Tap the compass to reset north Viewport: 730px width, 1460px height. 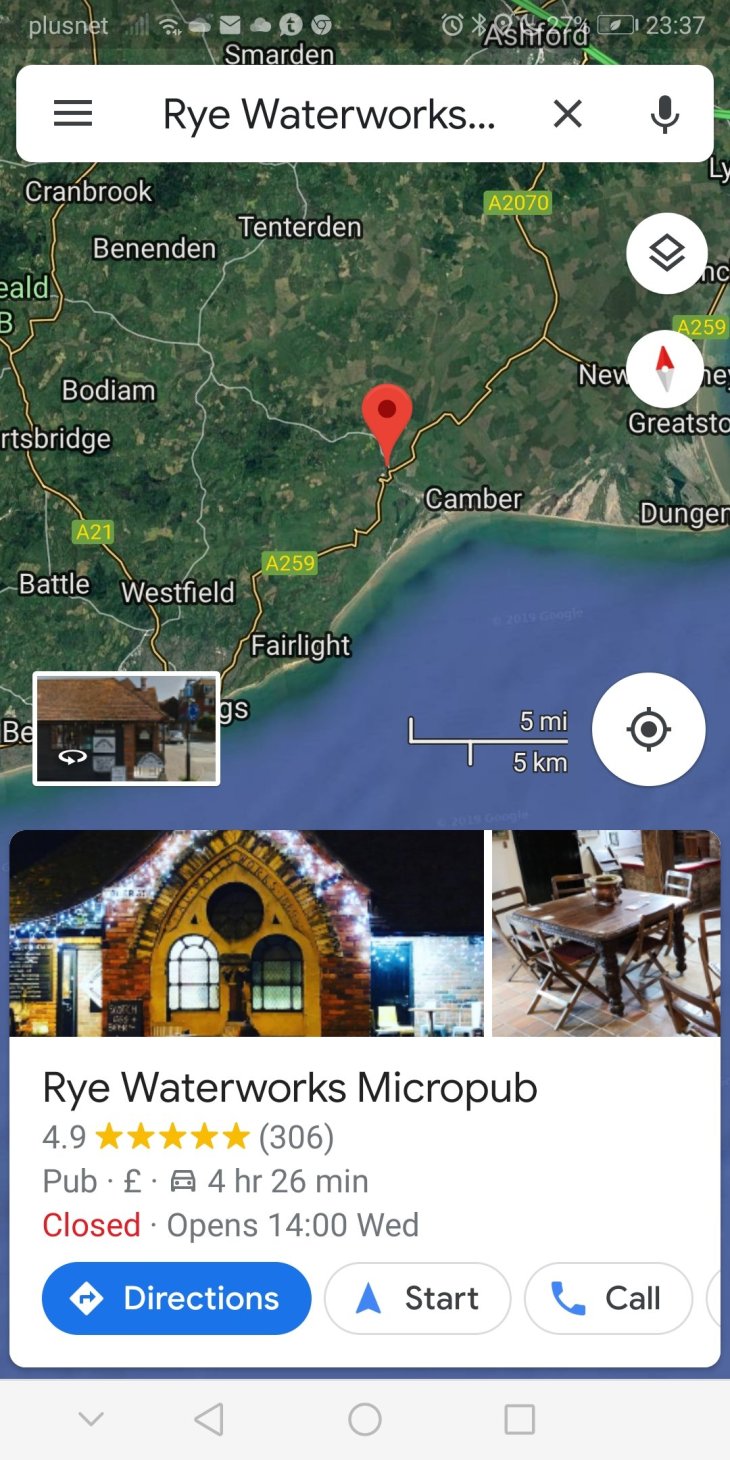(665, 369)
